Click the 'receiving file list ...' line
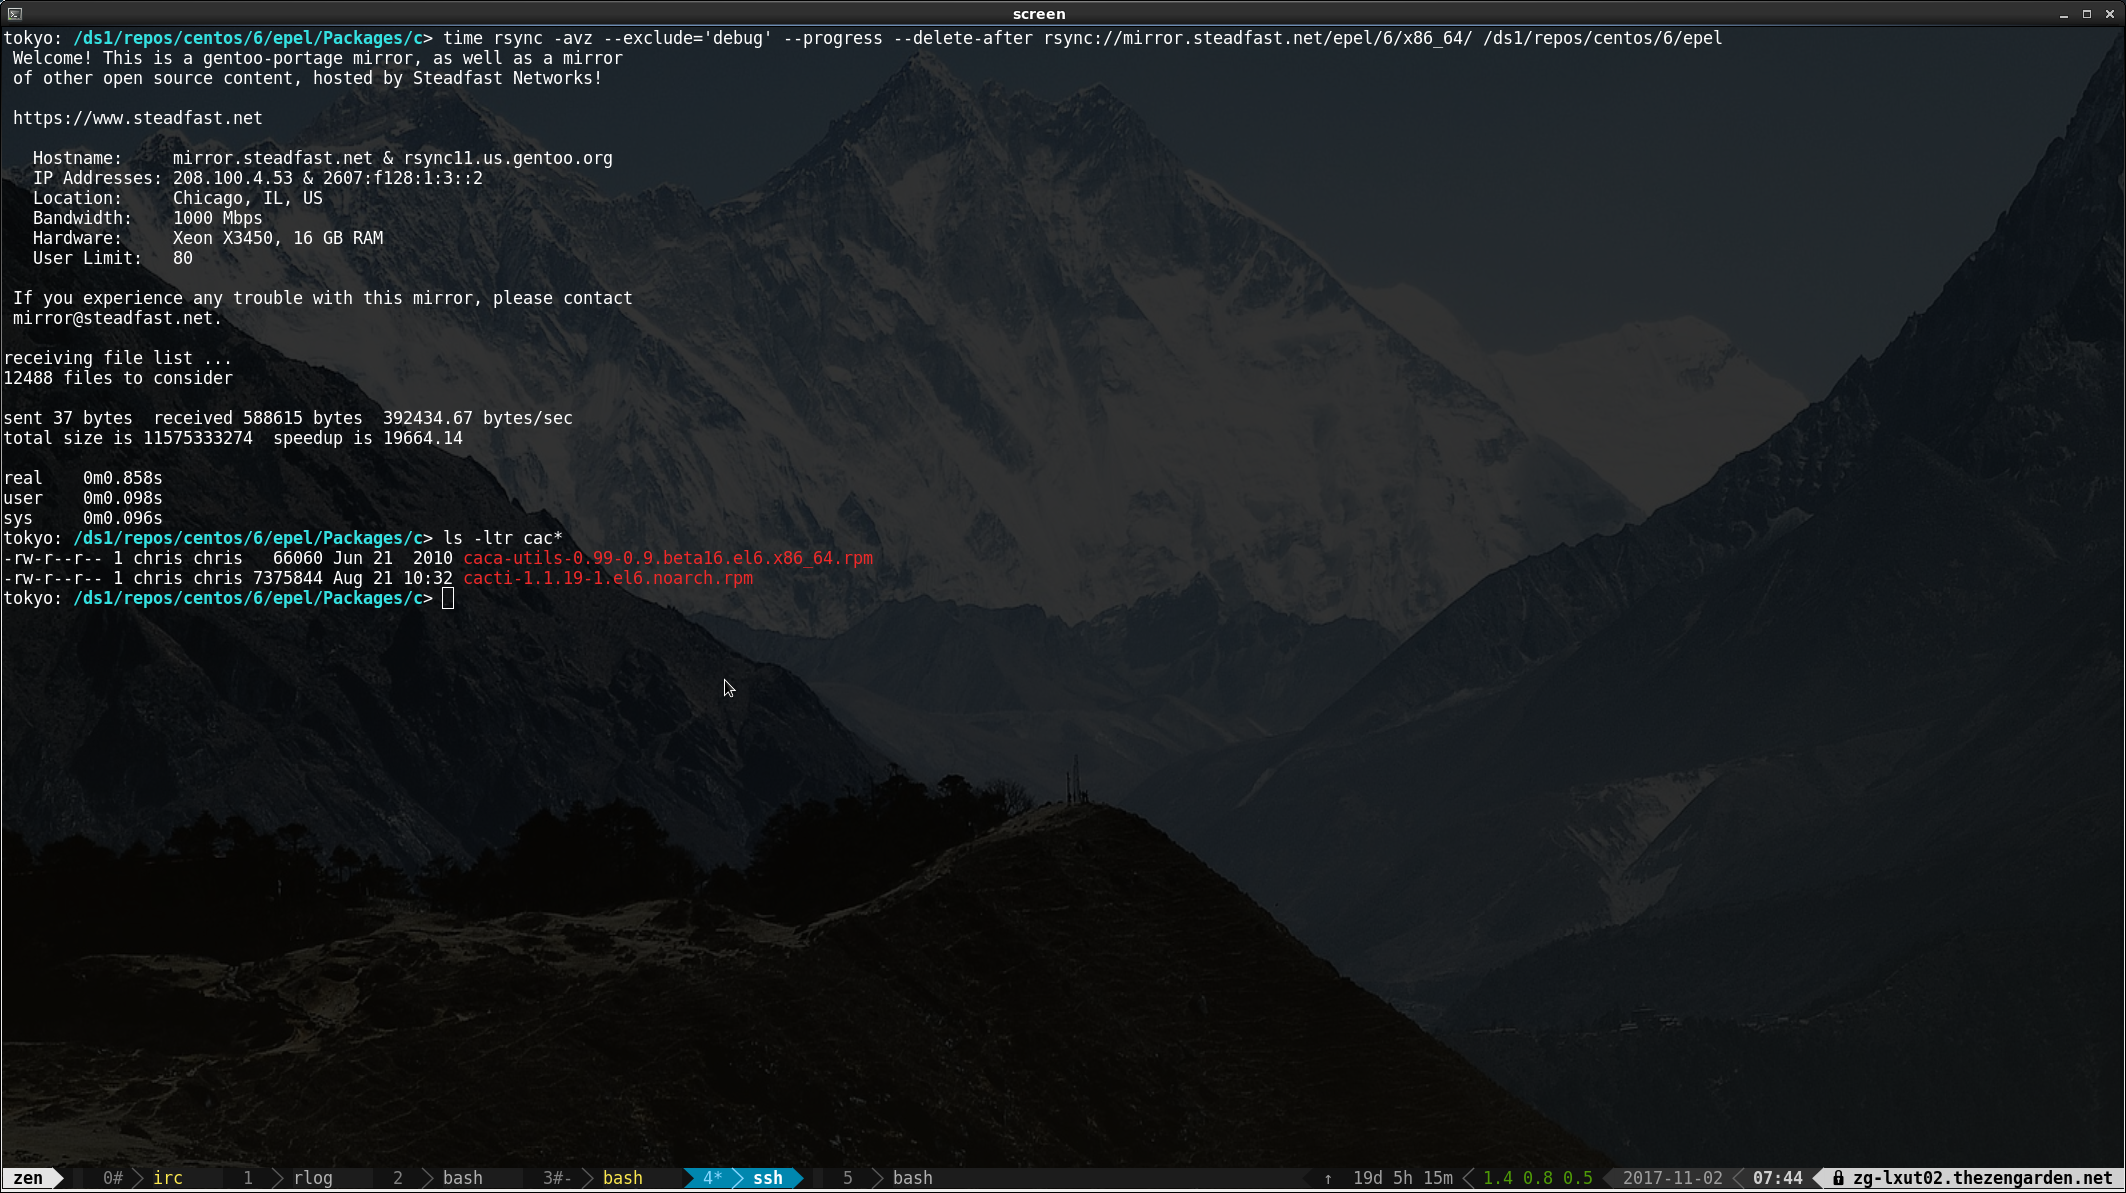 (x=117, y=358)
